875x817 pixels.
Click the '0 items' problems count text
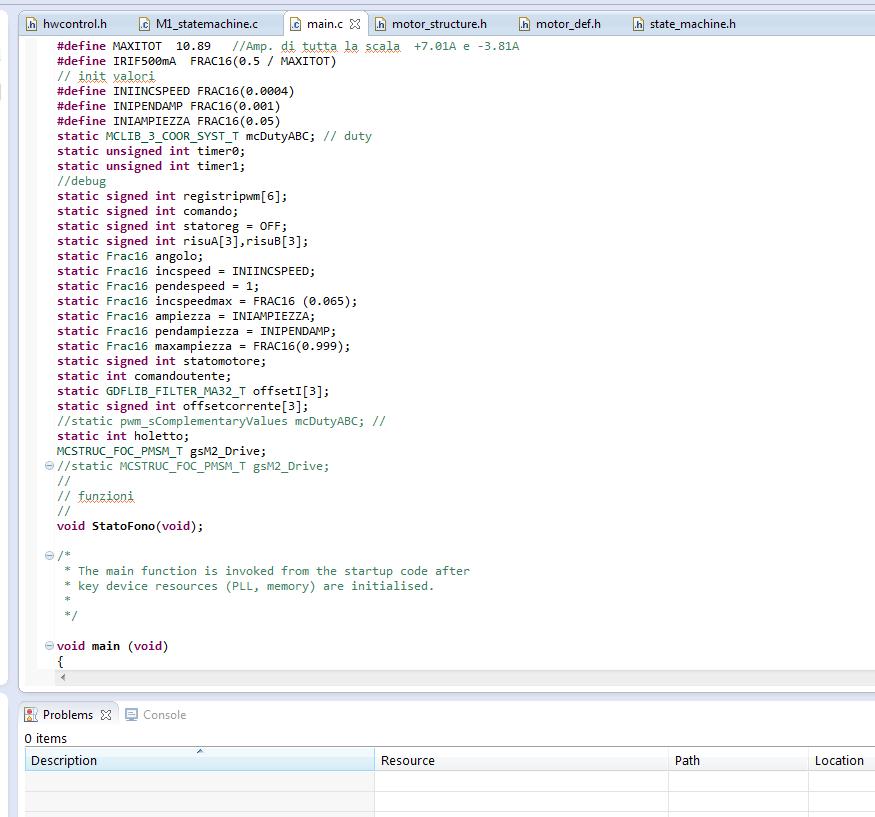coord(45,738)
